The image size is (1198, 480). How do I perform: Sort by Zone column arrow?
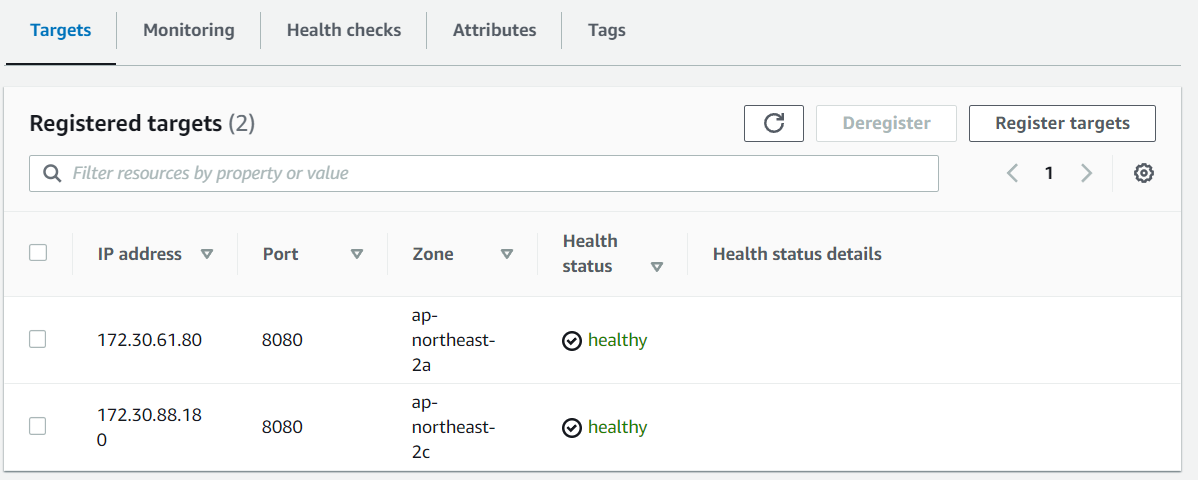(507, 254)
